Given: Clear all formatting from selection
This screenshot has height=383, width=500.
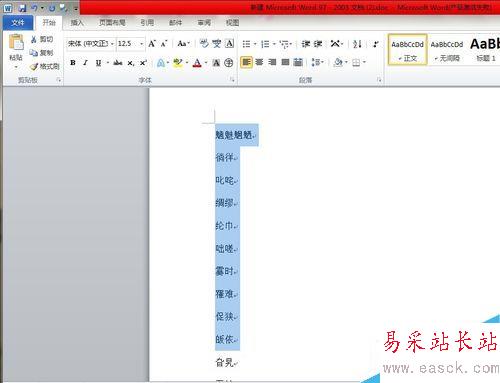Looking at the screenshot, I should pos(204,44).
